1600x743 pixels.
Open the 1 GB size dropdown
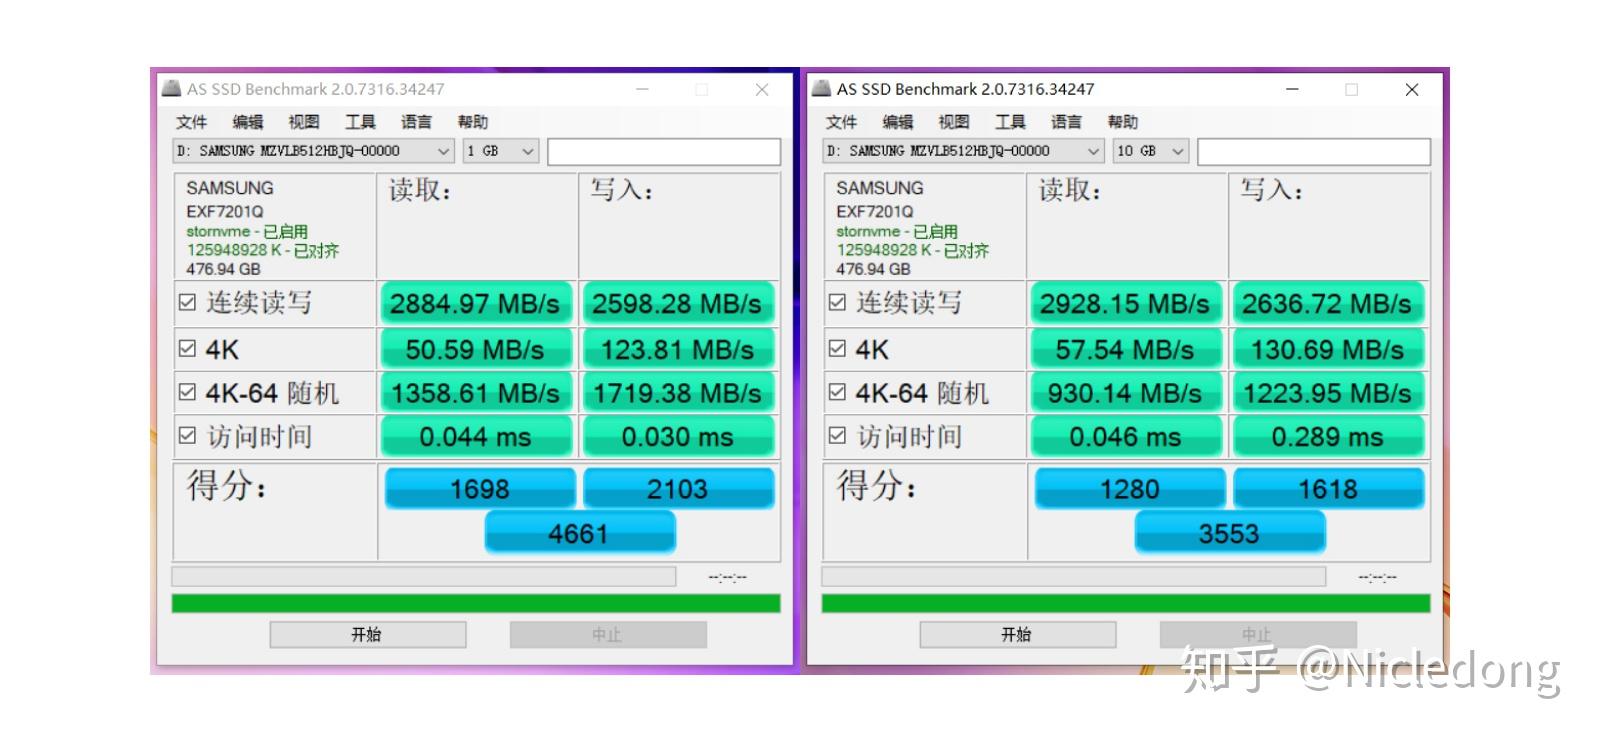[501, 151]
